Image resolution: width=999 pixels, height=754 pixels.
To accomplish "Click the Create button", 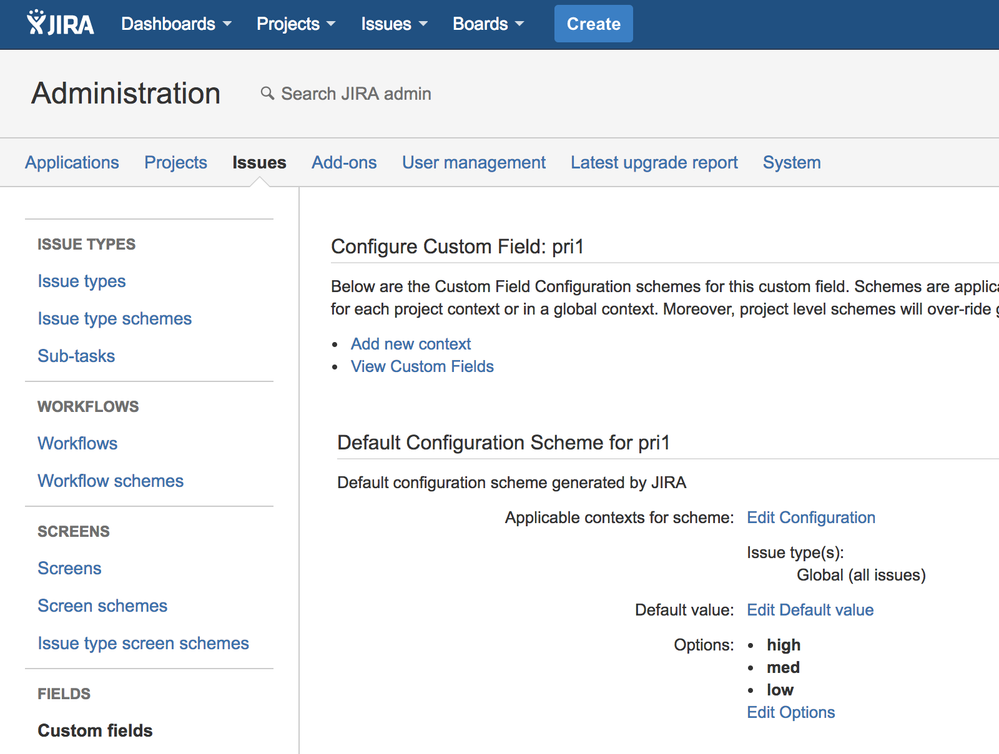I will coord(593,24).
